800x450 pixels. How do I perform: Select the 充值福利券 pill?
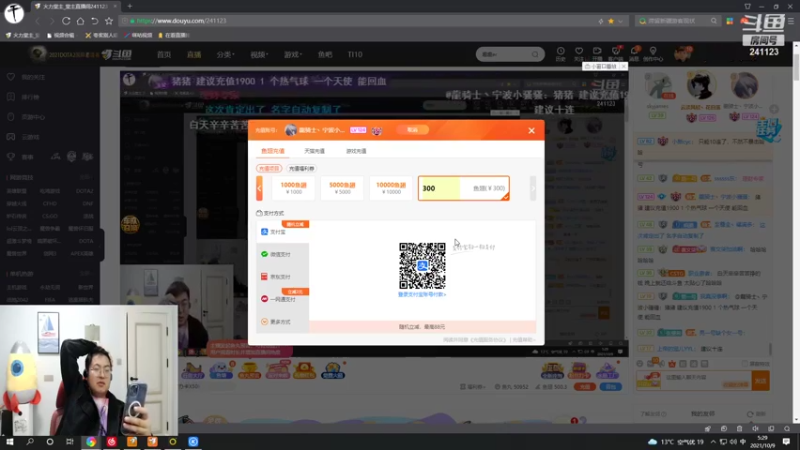pos(301,168)
